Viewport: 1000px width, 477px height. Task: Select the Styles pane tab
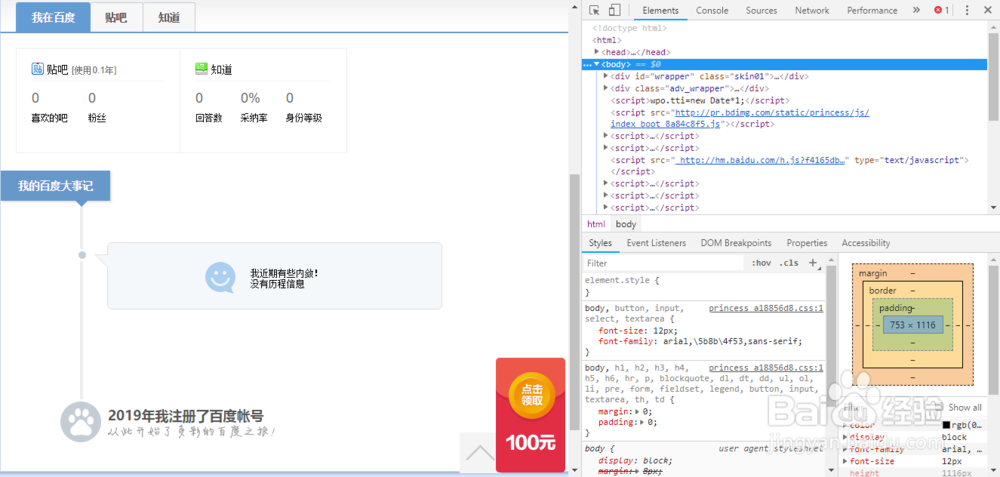(x=599, y=243)
